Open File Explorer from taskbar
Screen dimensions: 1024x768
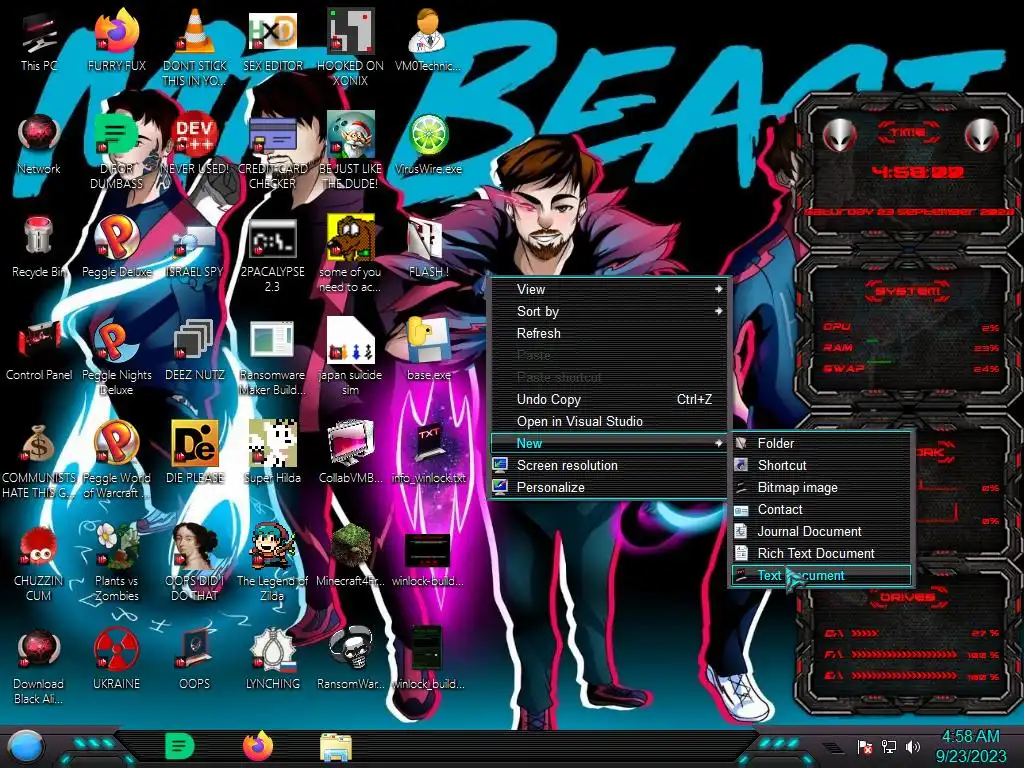tap(336, 747)
